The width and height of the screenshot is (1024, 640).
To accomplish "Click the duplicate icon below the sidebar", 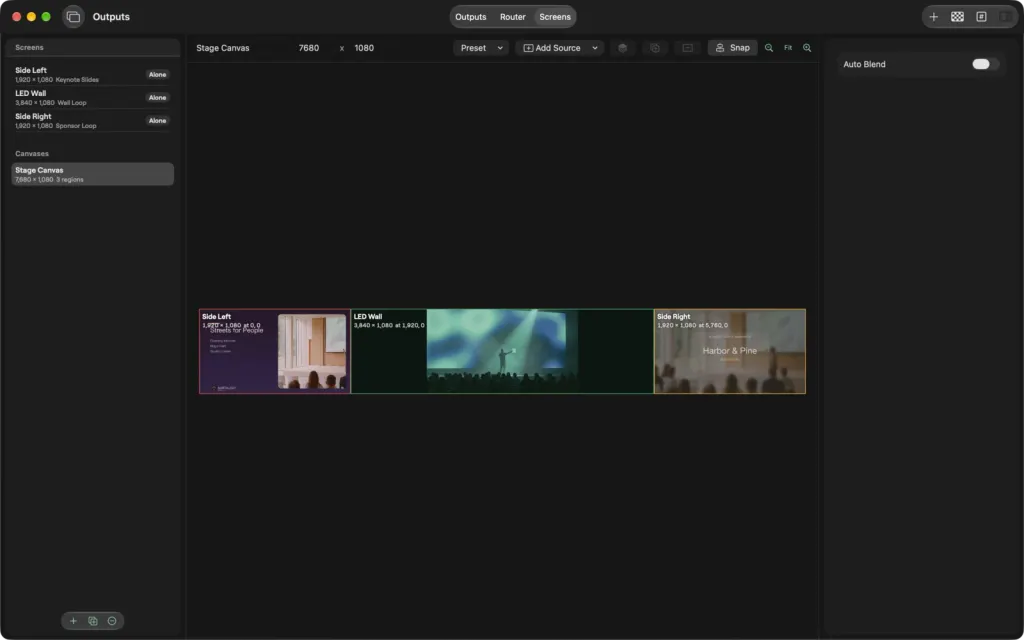I will pyautogui.click(x=93, y=620).
